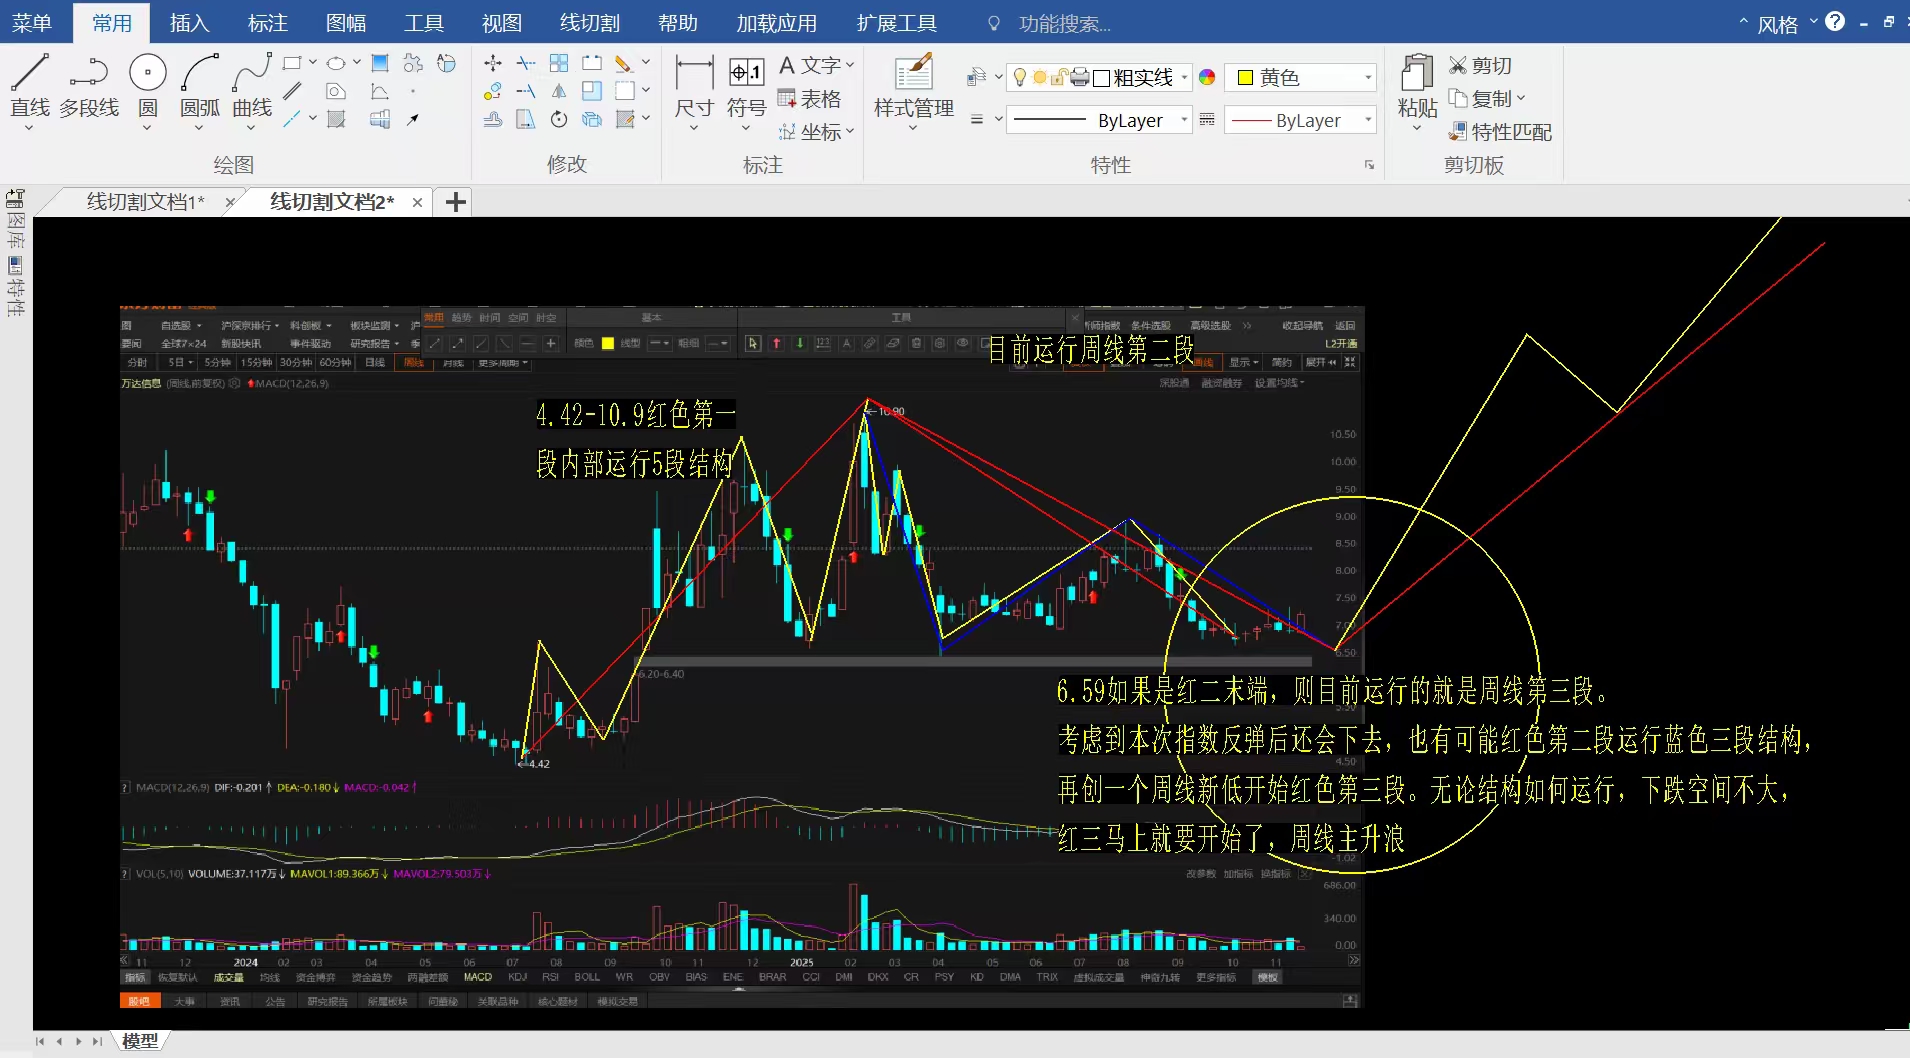Select the offset tool icon

click(493, 120)
